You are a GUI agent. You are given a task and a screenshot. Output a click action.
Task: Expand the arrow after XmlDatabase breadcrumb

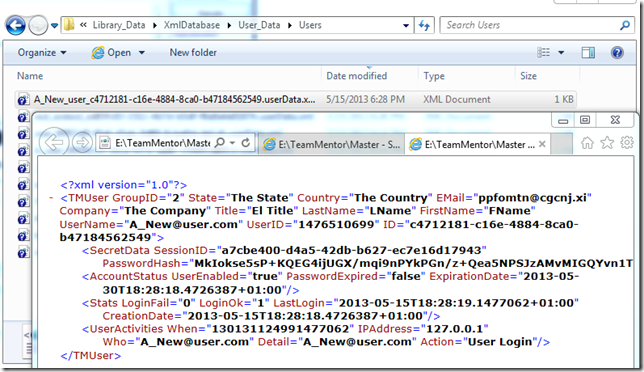pyautogui.click(x=229, y=25)
